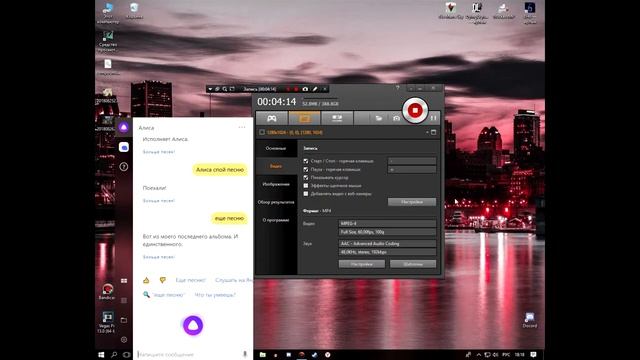Viewport: 640px width, 360px height.
Task: Click the Еще песню suggestion
Action: pos(191,280)
